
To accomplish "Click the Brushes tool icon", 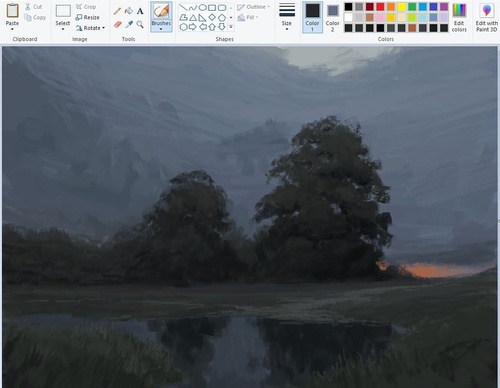I will point(161,12).
